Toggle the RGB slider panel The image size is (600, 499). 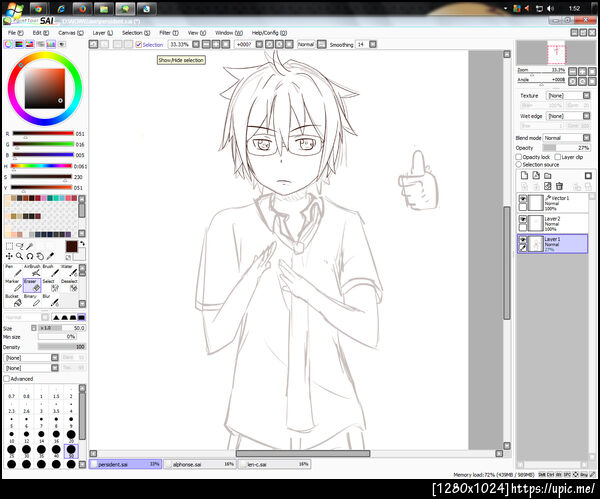click(19, 44)
